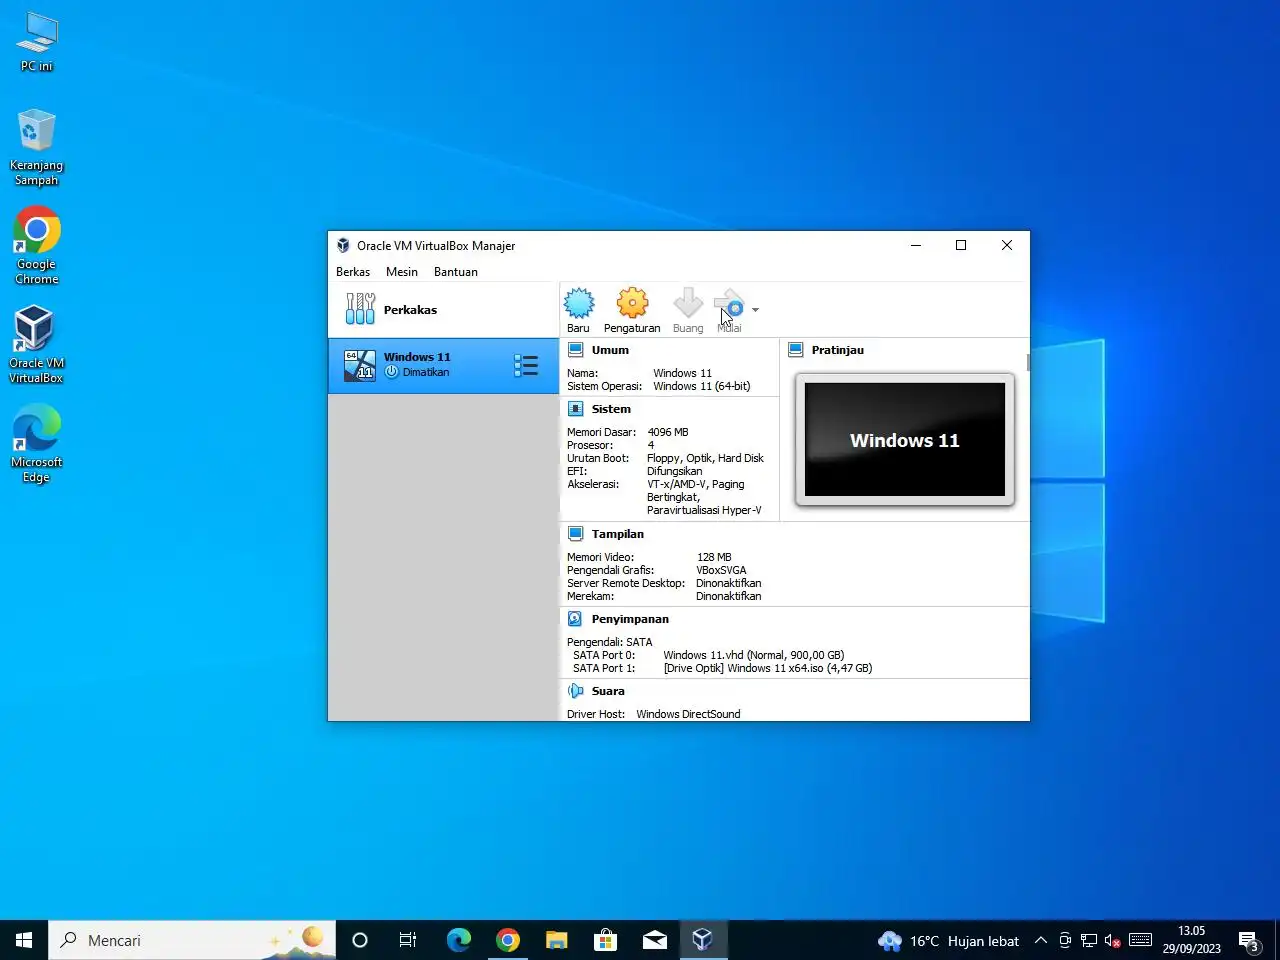
Task: Click the Pratinjau section header
Action: click(838, 350)
